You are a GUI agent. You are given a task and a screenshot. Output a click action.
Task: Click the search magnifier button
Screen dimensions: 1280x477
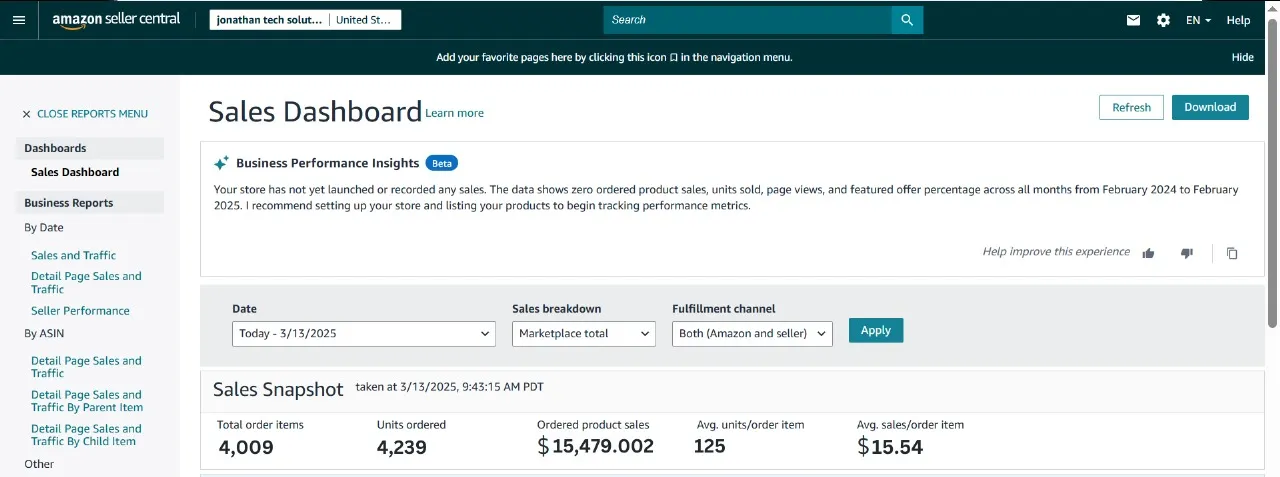[907, 20]
